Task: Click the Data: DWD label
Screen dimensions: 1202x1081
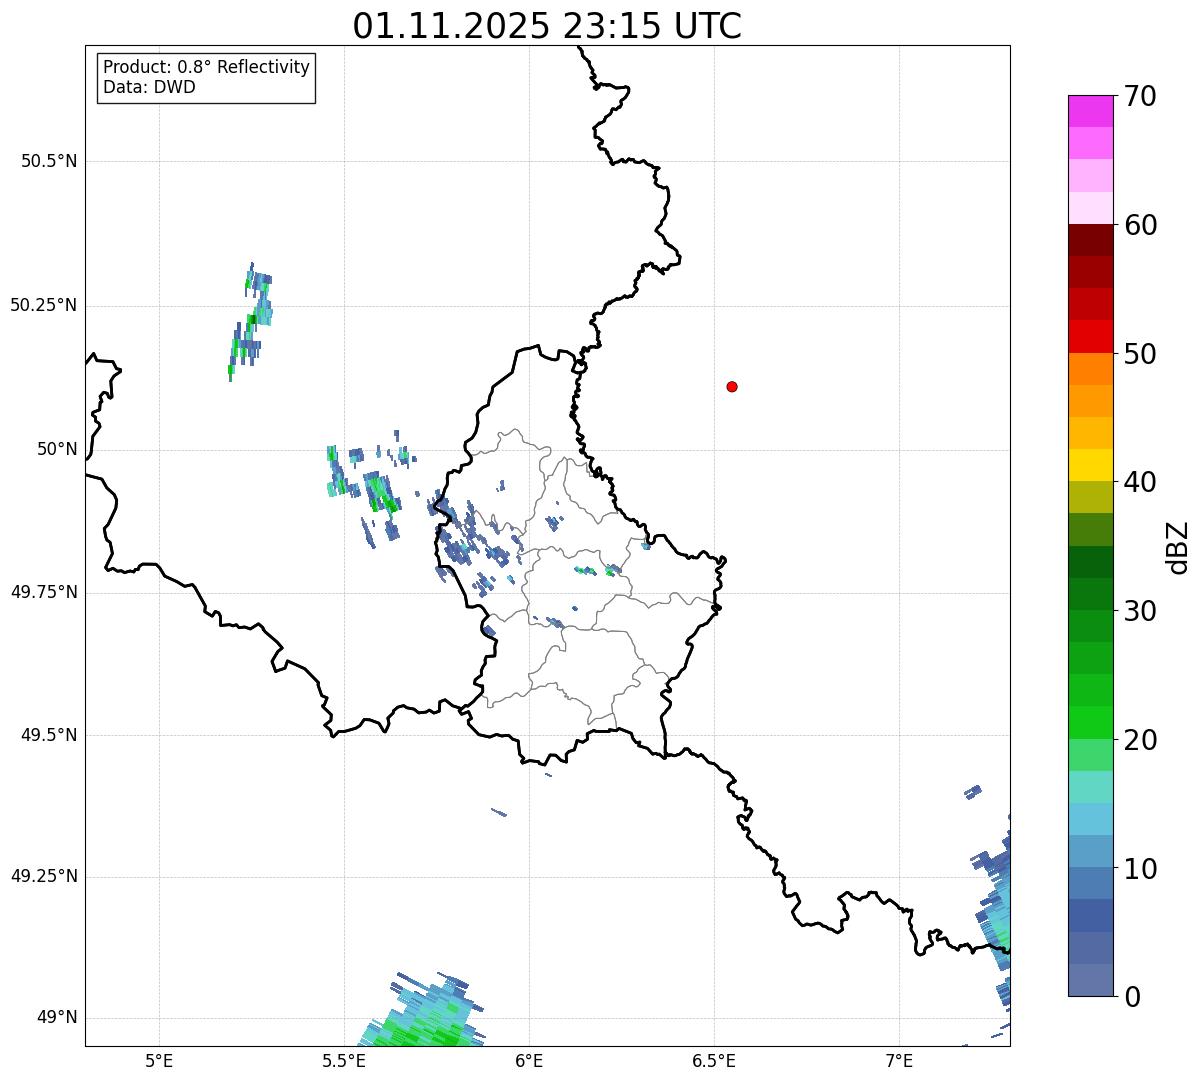Action: click(x=149, y=87)
